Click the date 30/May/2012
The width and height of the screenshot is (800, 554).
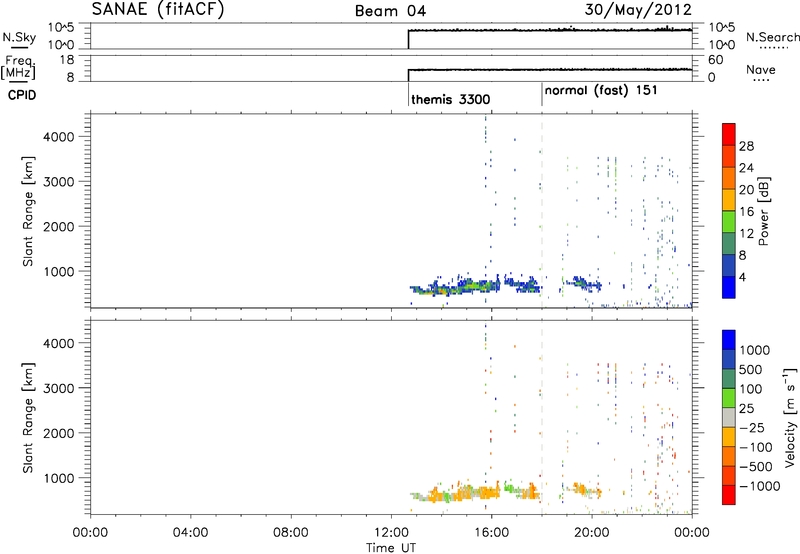click(x=638, y=9)
